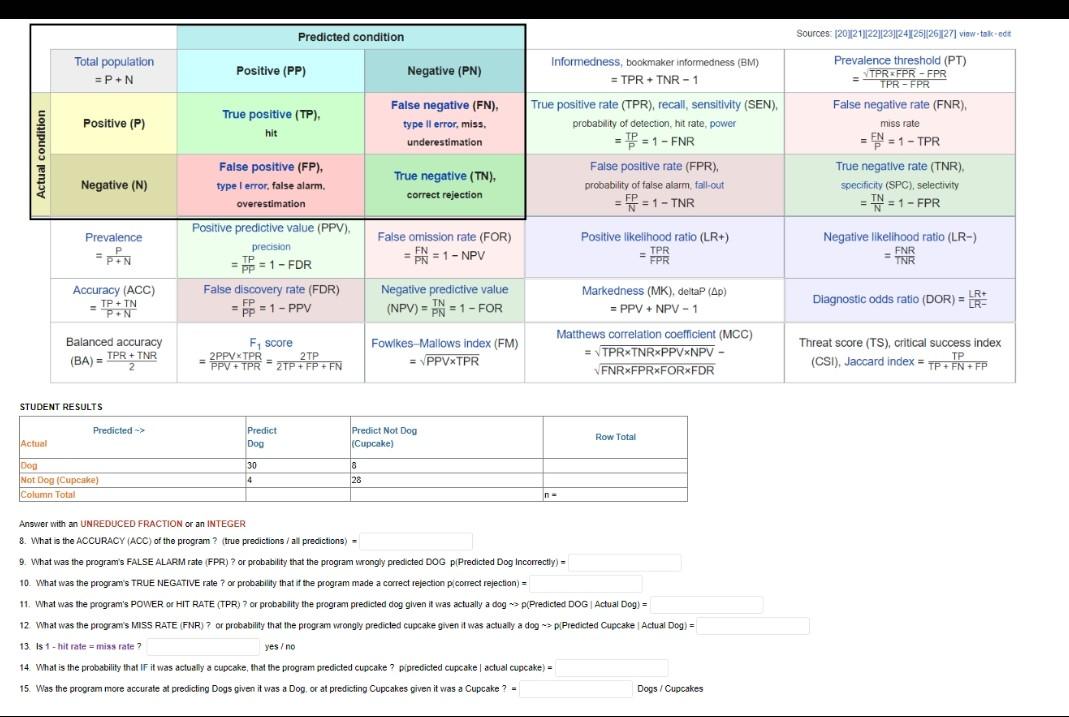Click the 'n =' total cell
This screenshot has width=1069, height=717.
(x=615, y=494)
